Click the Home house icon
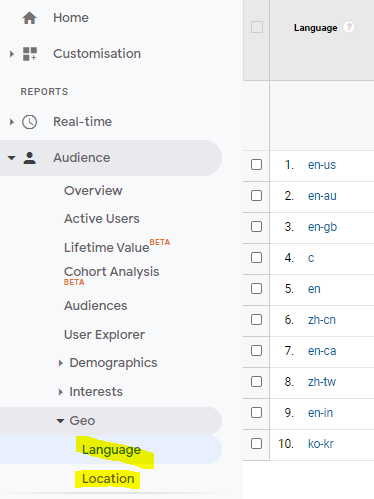The width and height of the screenshot is (374, 499). pos(29,18)
